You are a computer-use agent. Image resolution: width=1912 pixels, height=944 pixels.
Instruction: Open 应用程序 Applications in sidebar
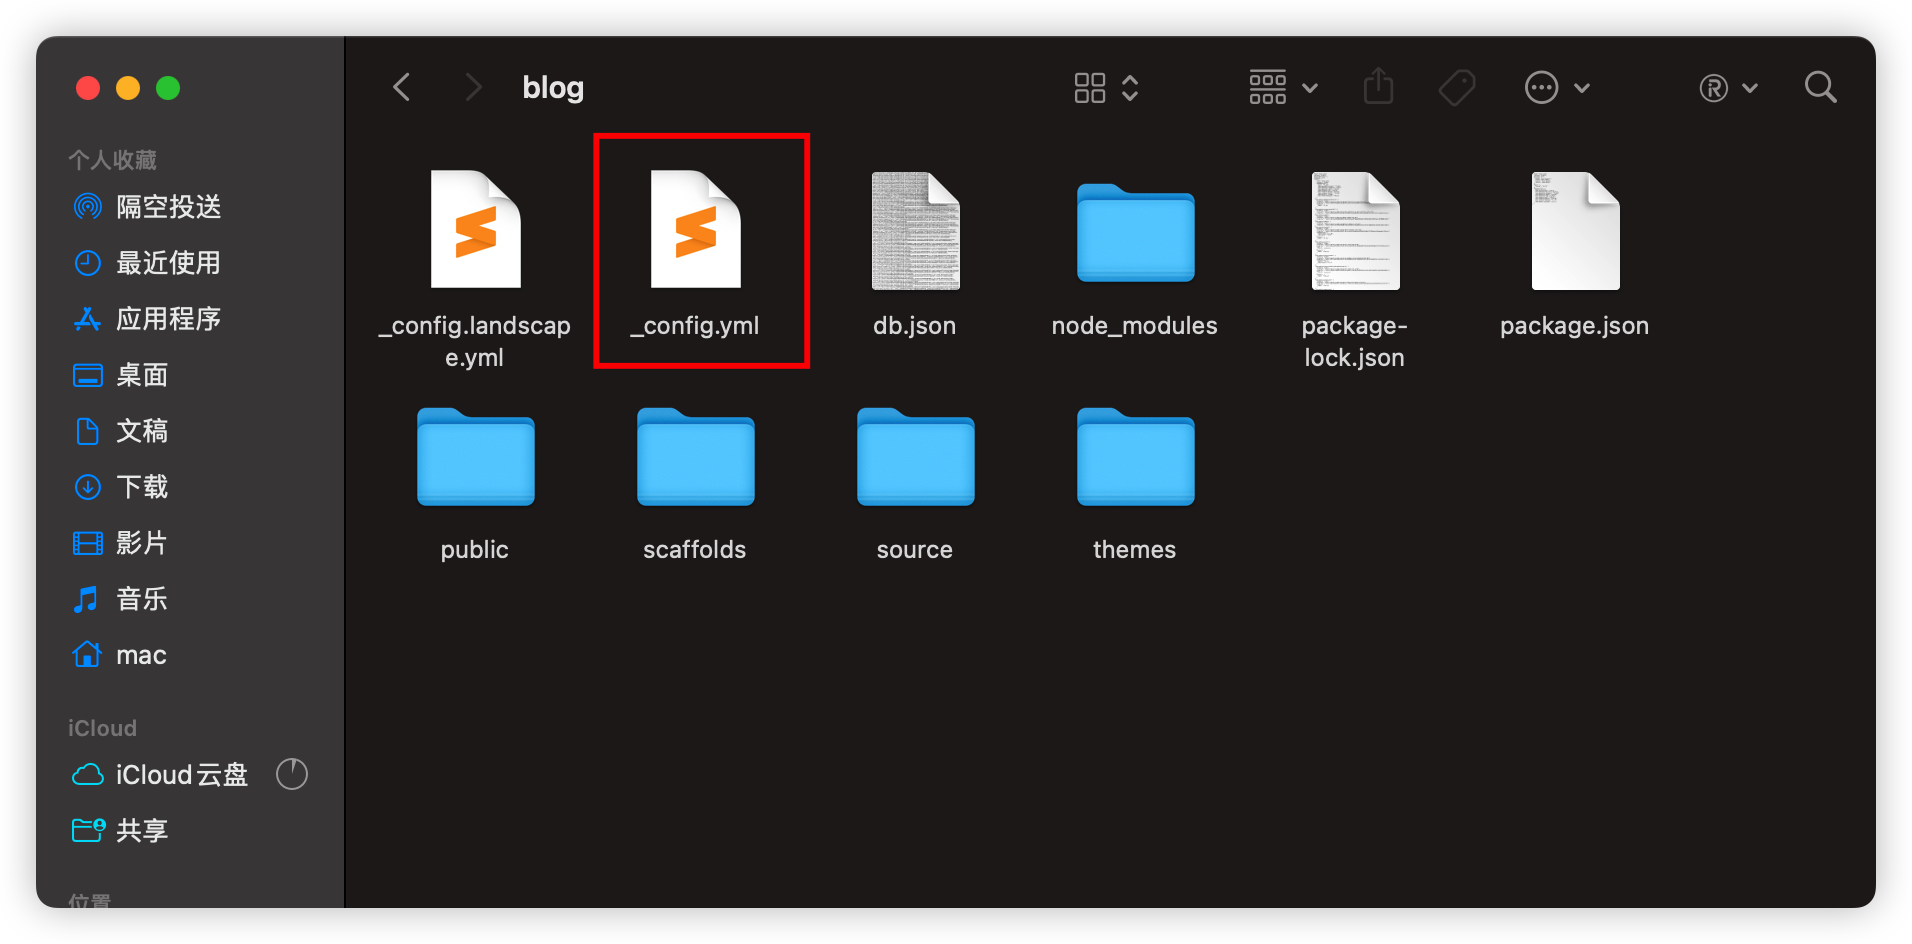[168, 319]
